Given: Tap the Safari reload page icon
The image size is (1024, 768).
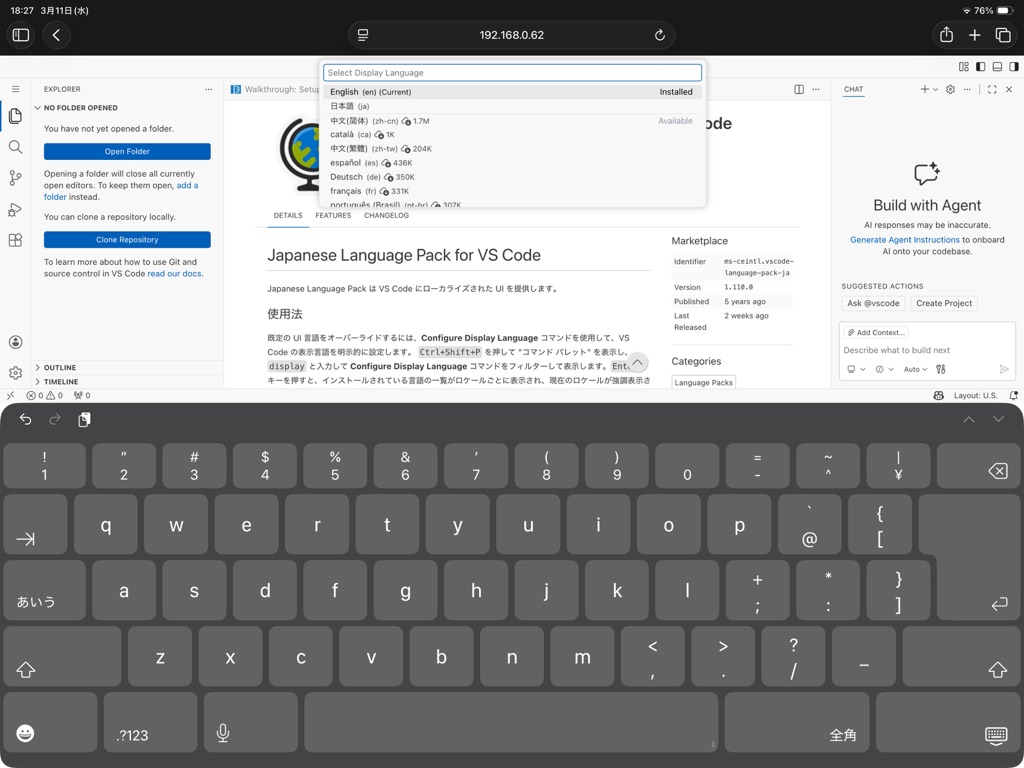Looking at the screenshot, I should (660, 35).
